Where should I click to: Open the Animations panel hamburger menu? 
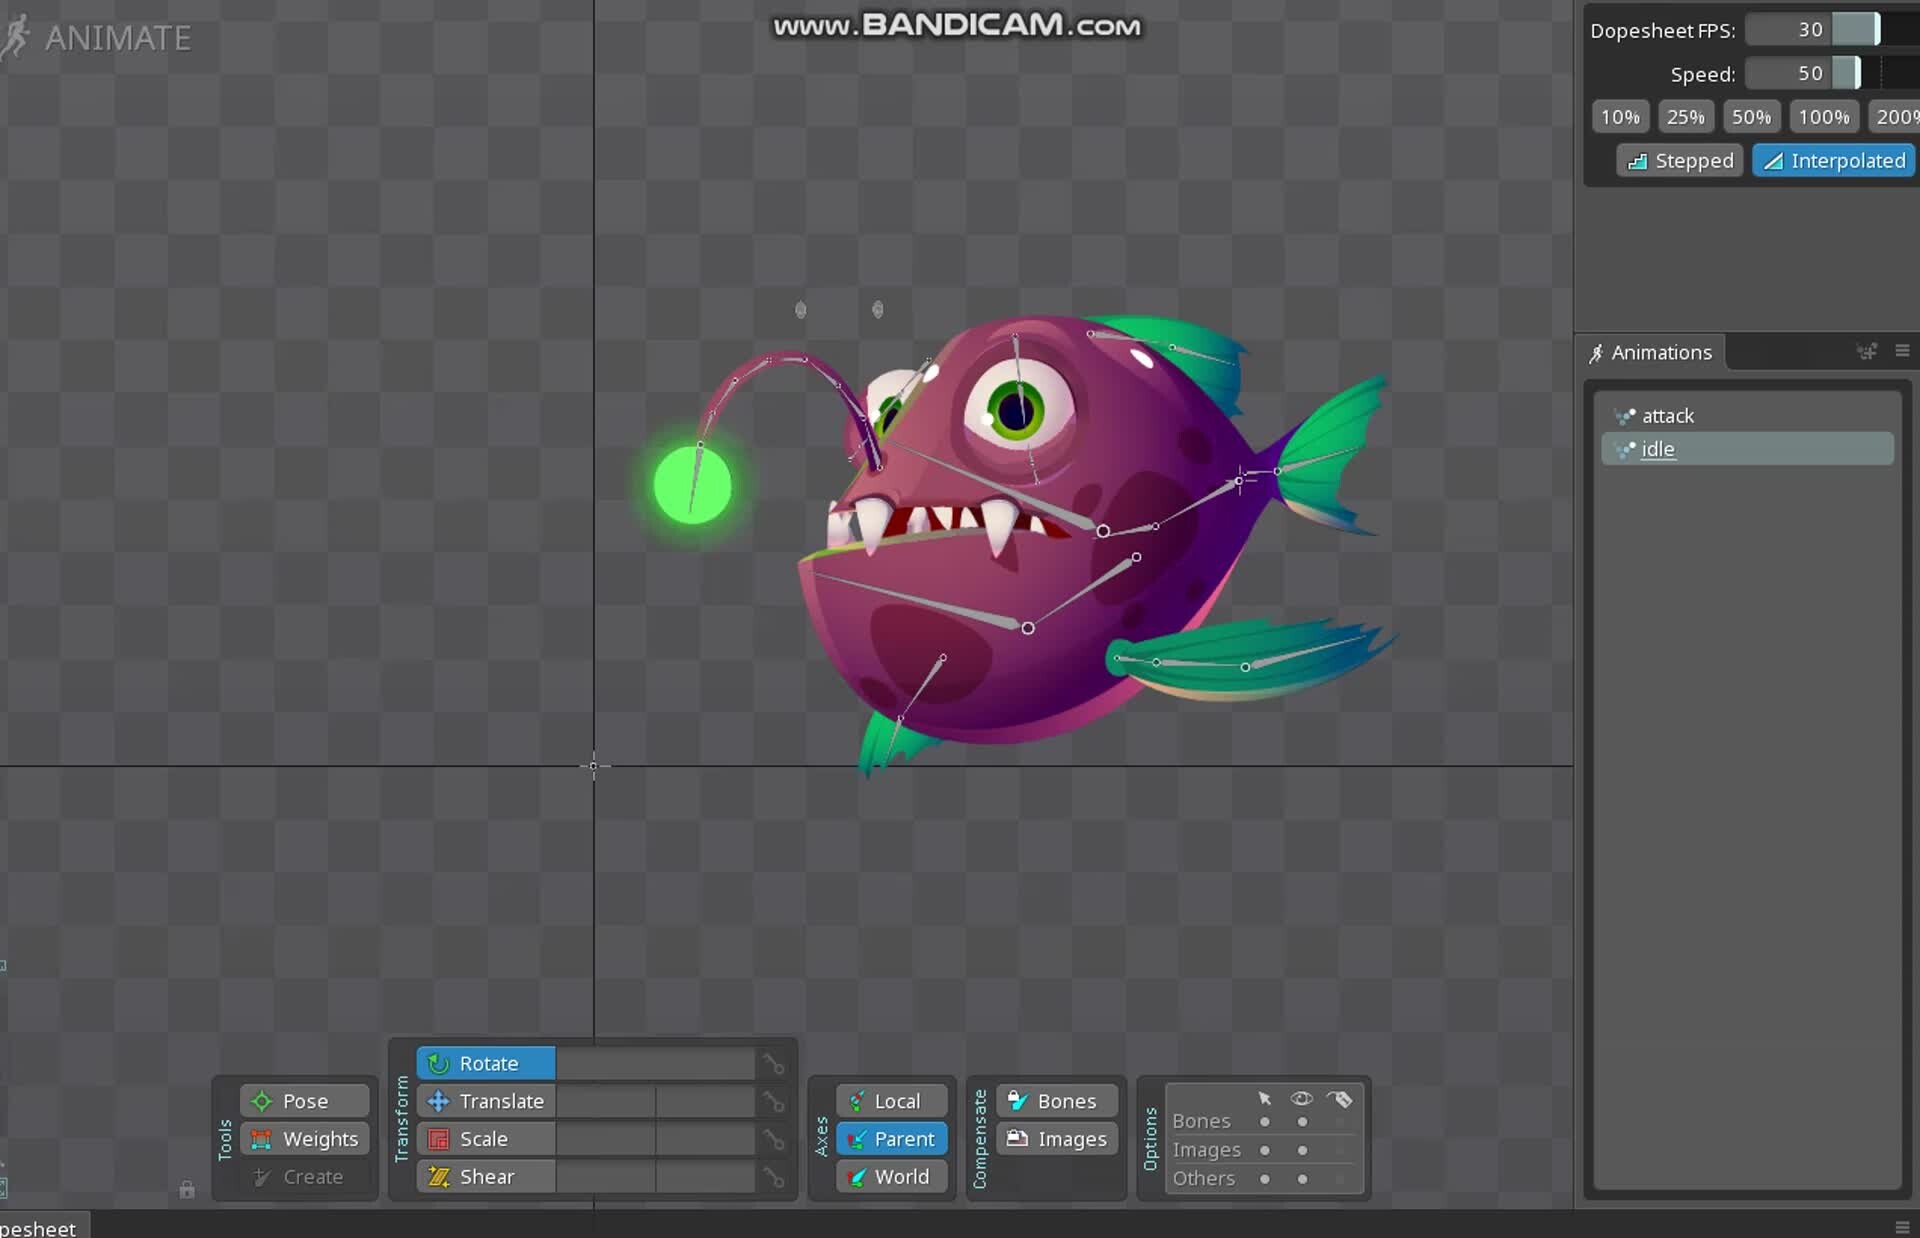1902,352
